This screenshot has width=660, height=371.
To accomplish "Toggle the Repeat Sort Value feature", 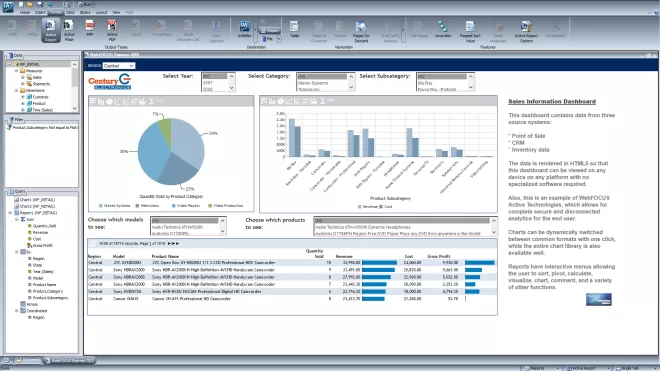I will (x=470, y=32).
